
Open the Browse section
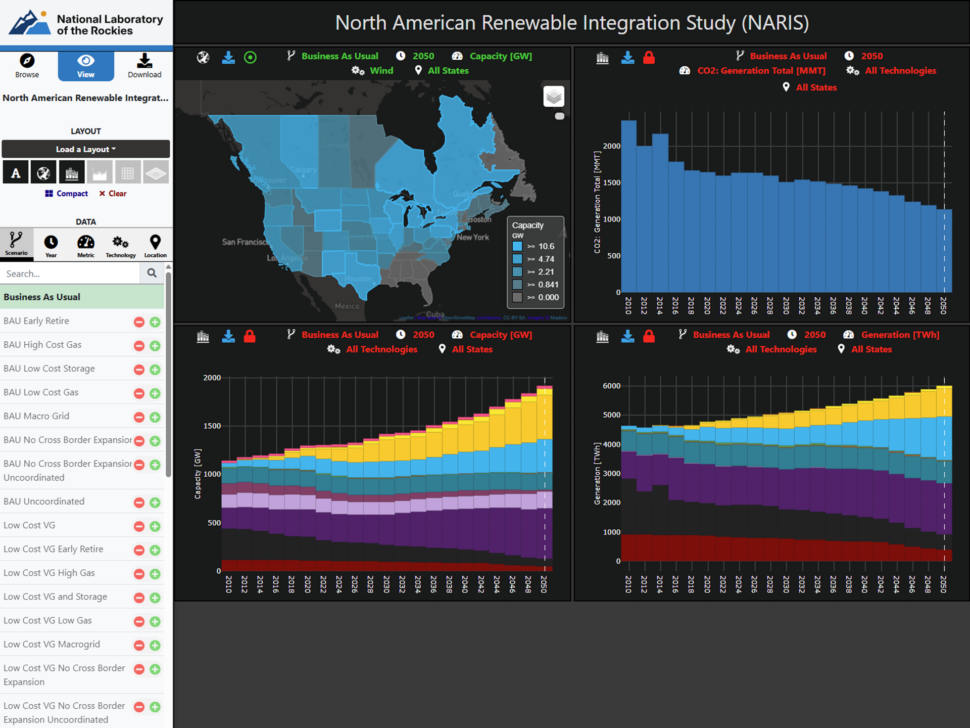tap(27, 66)
